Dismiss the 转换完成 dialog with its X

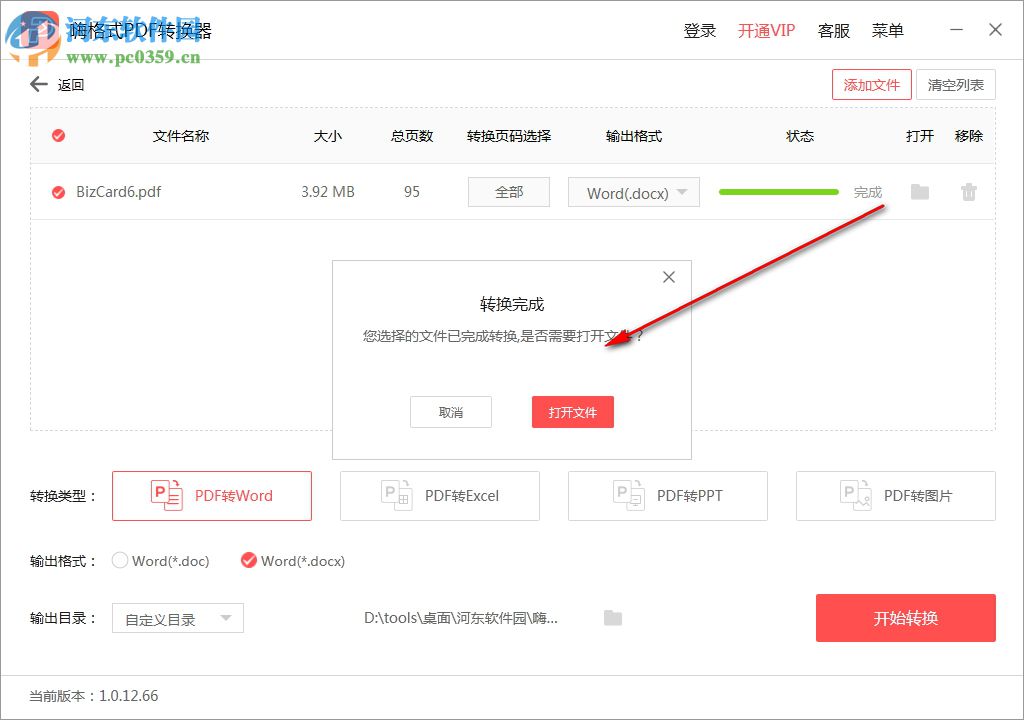click(x=668, y=277)
